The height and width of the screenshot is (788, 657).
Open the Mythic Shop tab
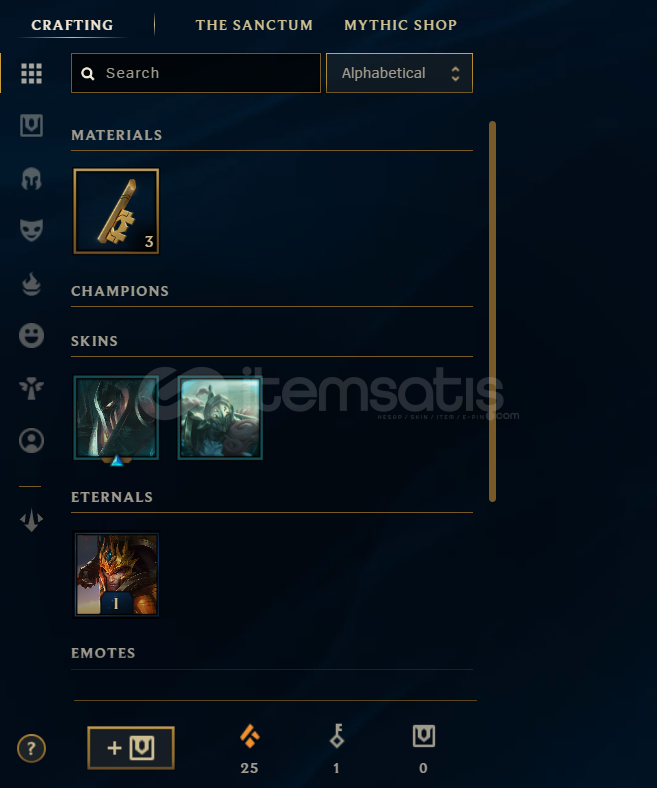[400, 25]
